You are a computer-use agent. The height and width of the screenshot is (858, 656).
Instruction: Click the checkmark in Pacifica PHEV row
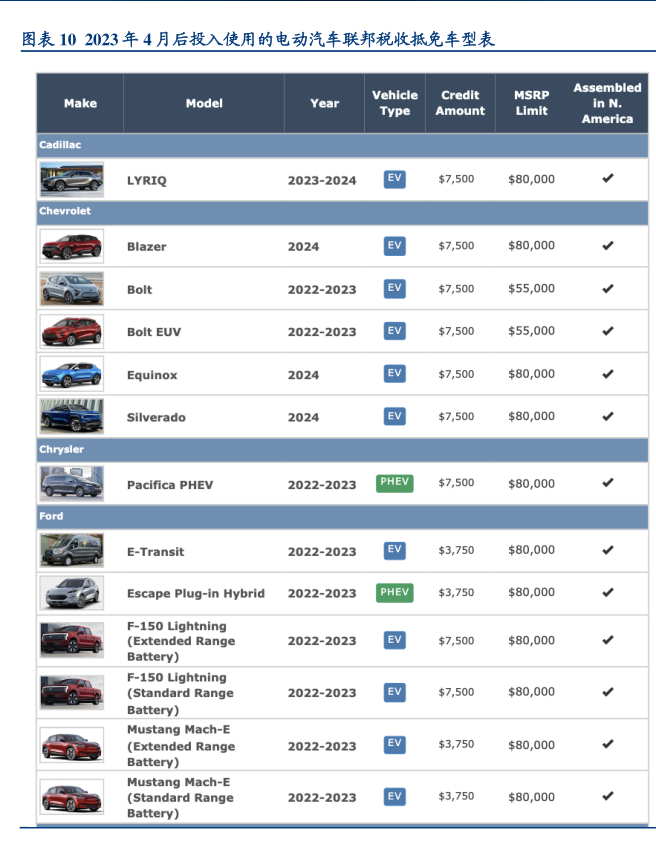click(608, 483)
